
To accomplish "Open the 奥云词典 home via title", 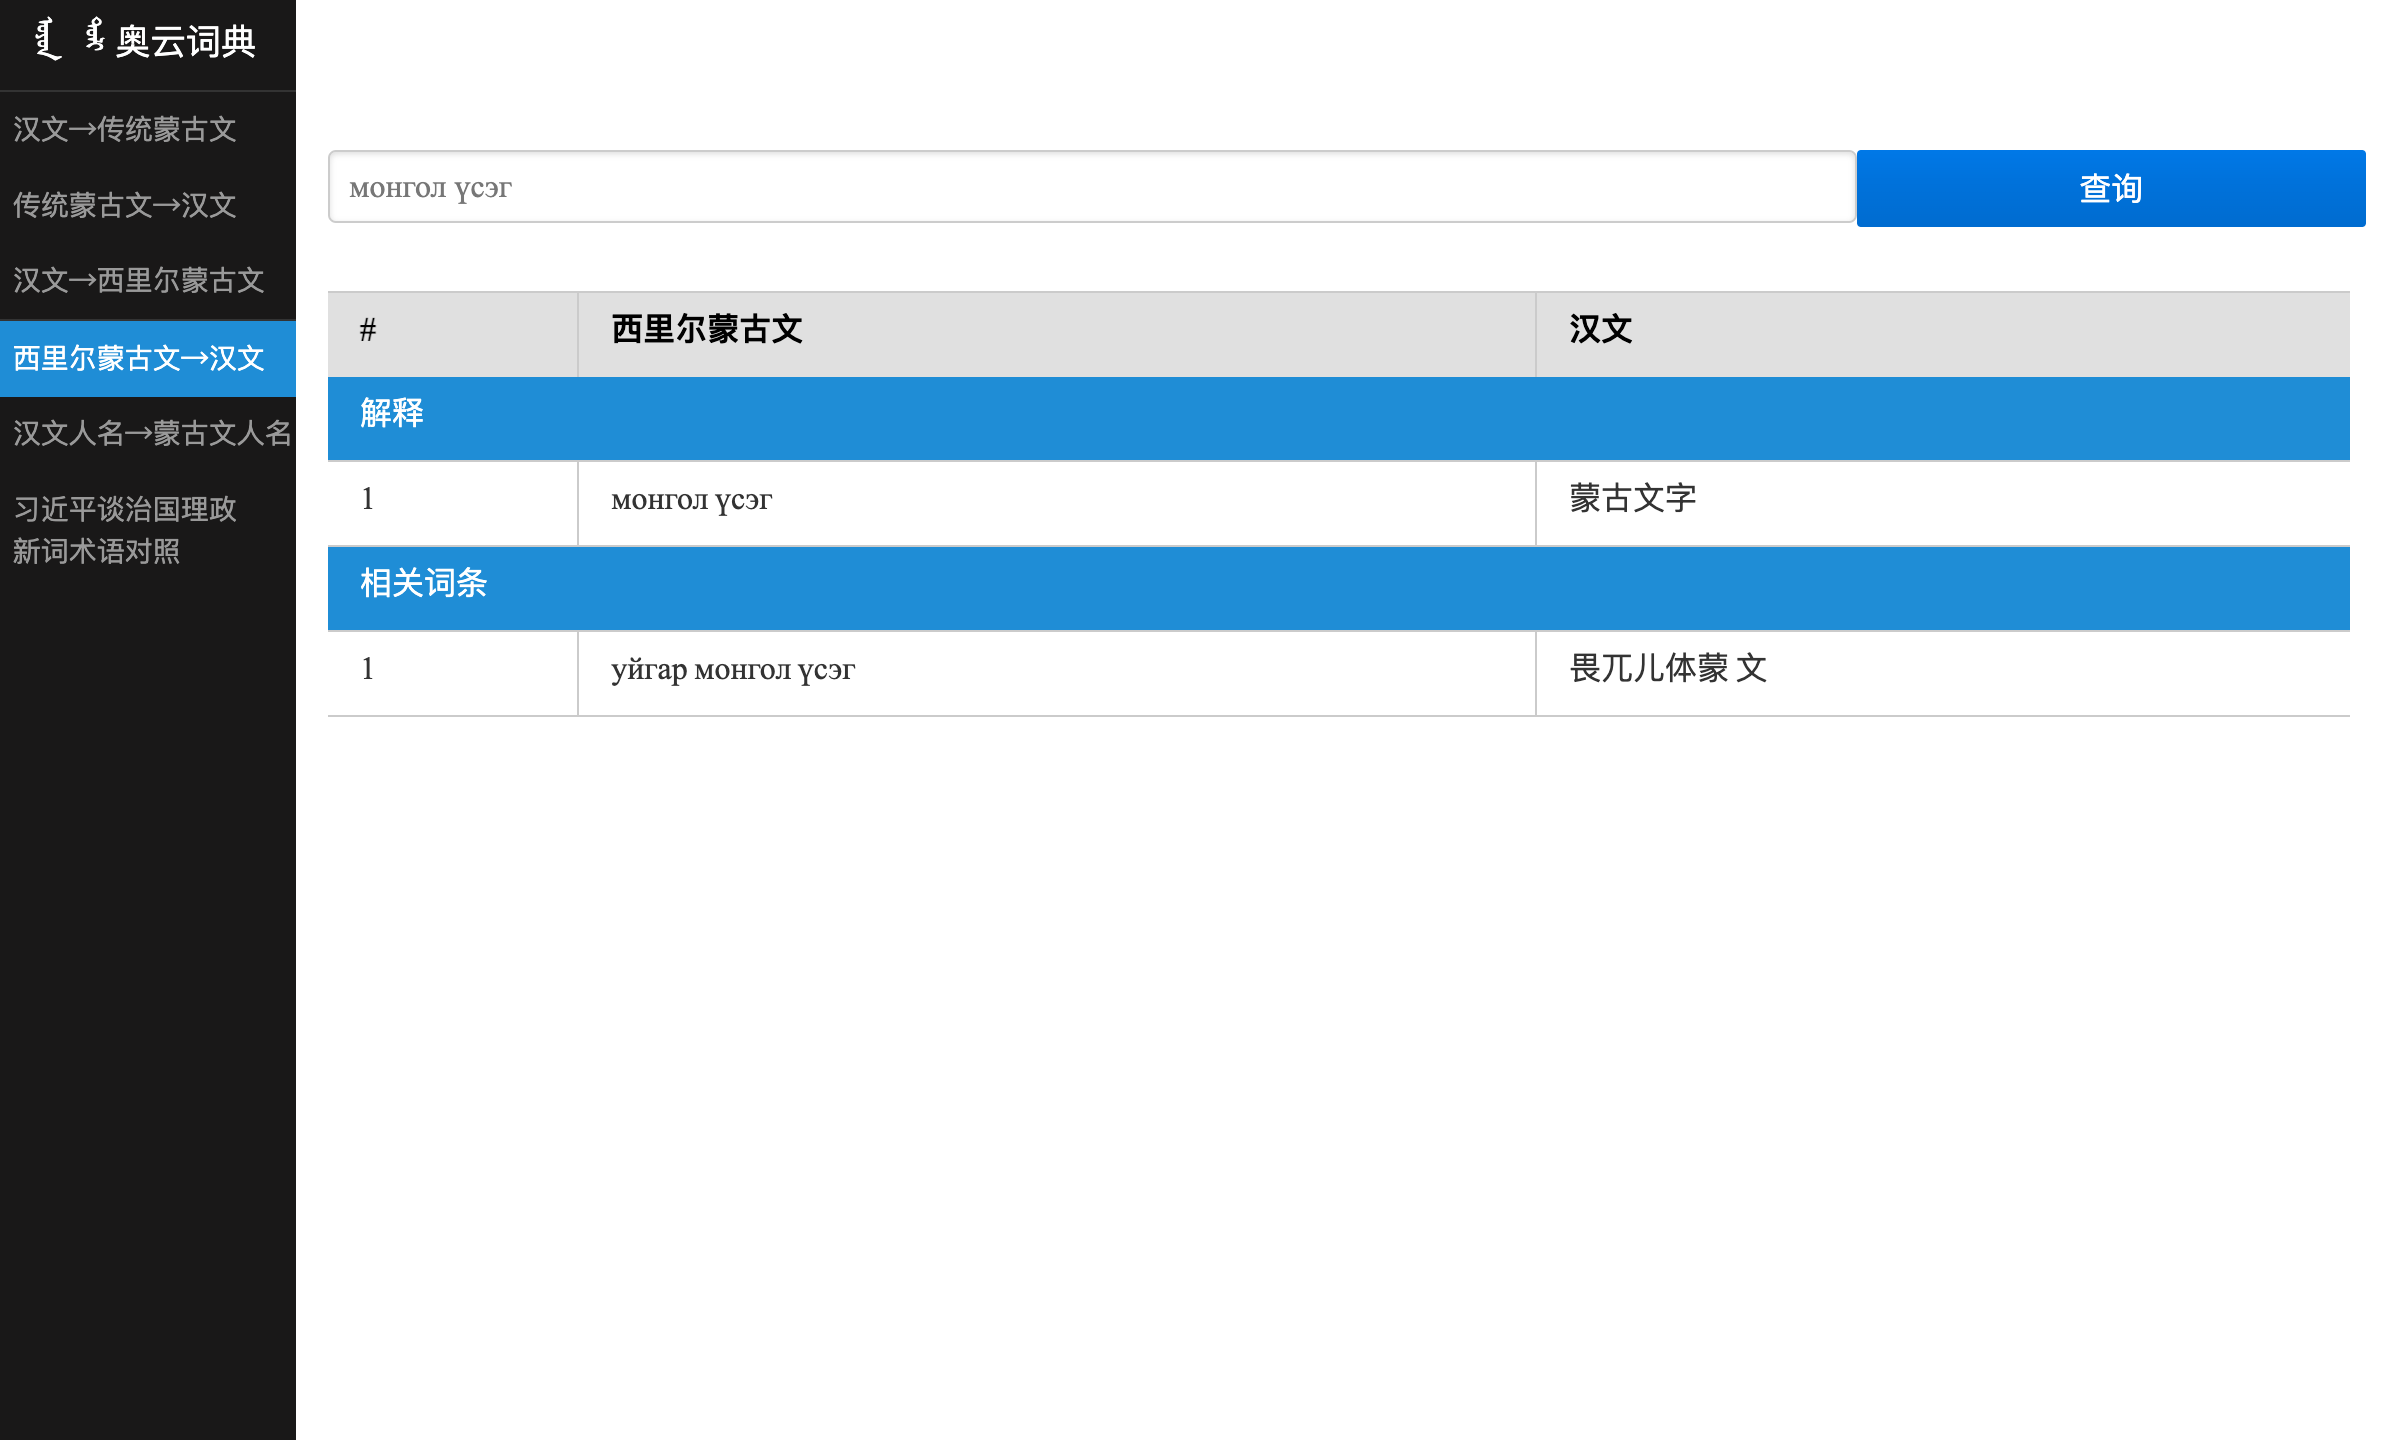I will click(186, 43).
